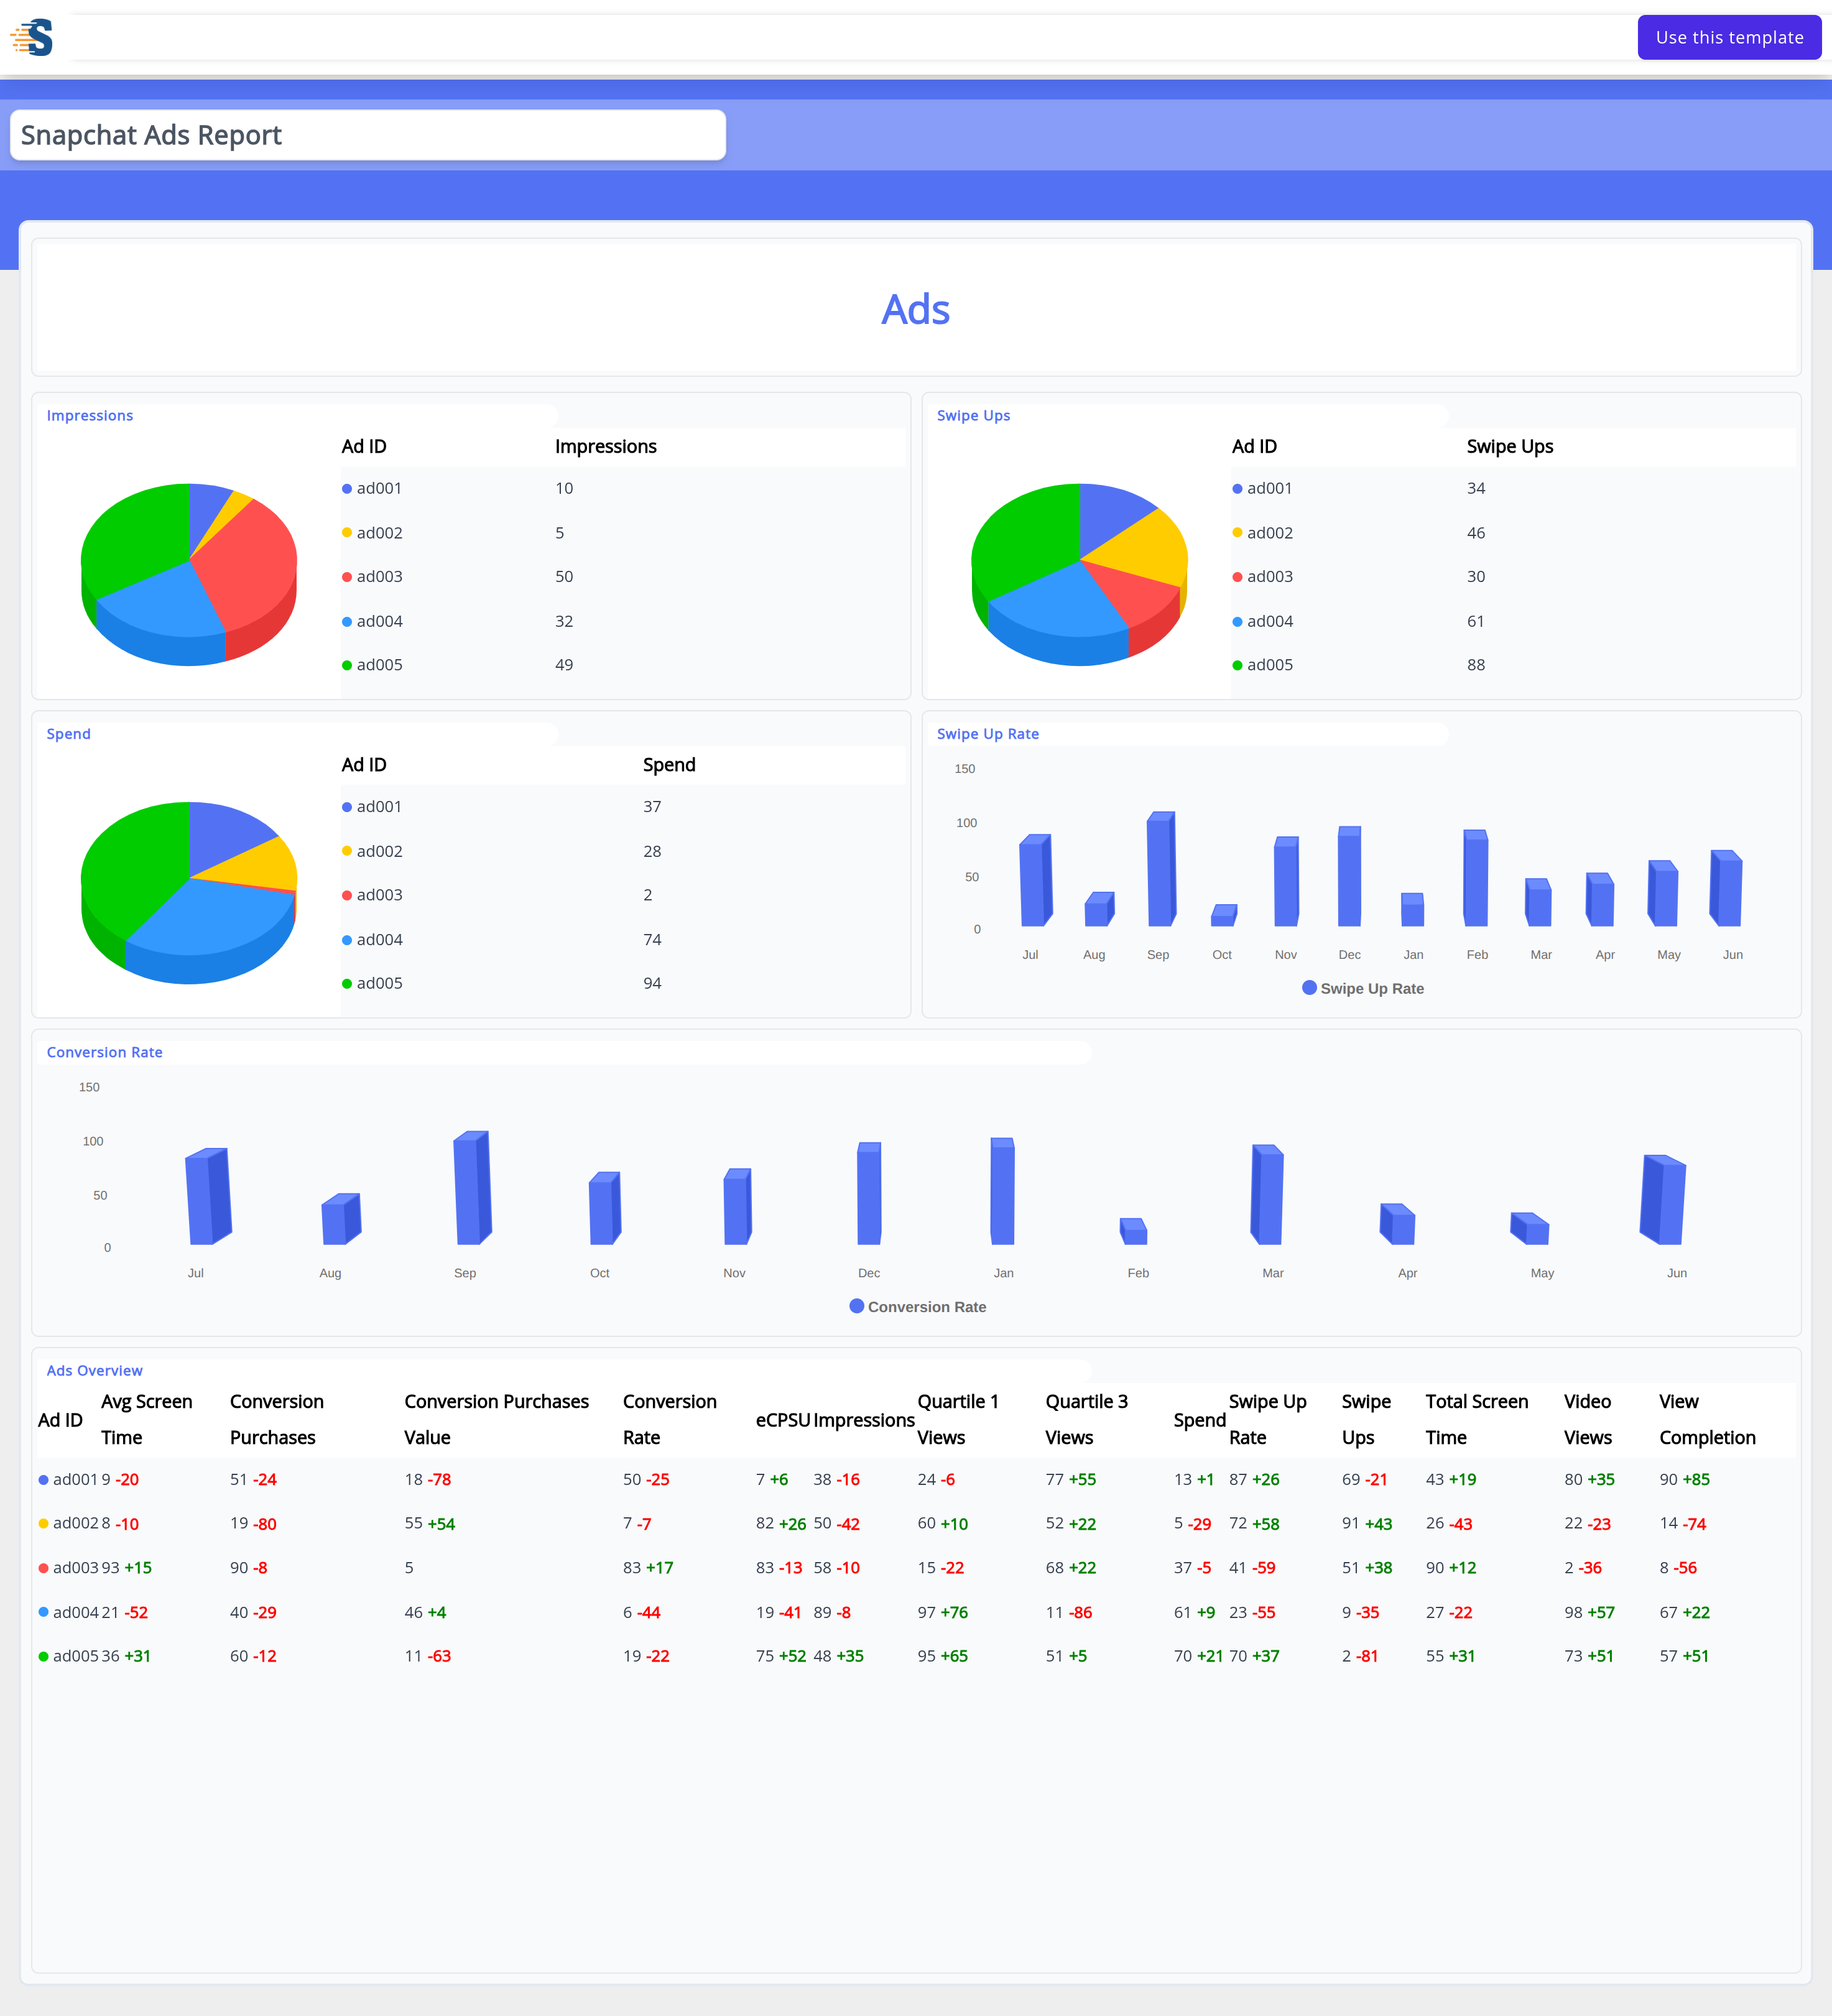Click the value 50 in Impressions table
This screenshot has width=1832, height=2016.
[x=564, y=577]
